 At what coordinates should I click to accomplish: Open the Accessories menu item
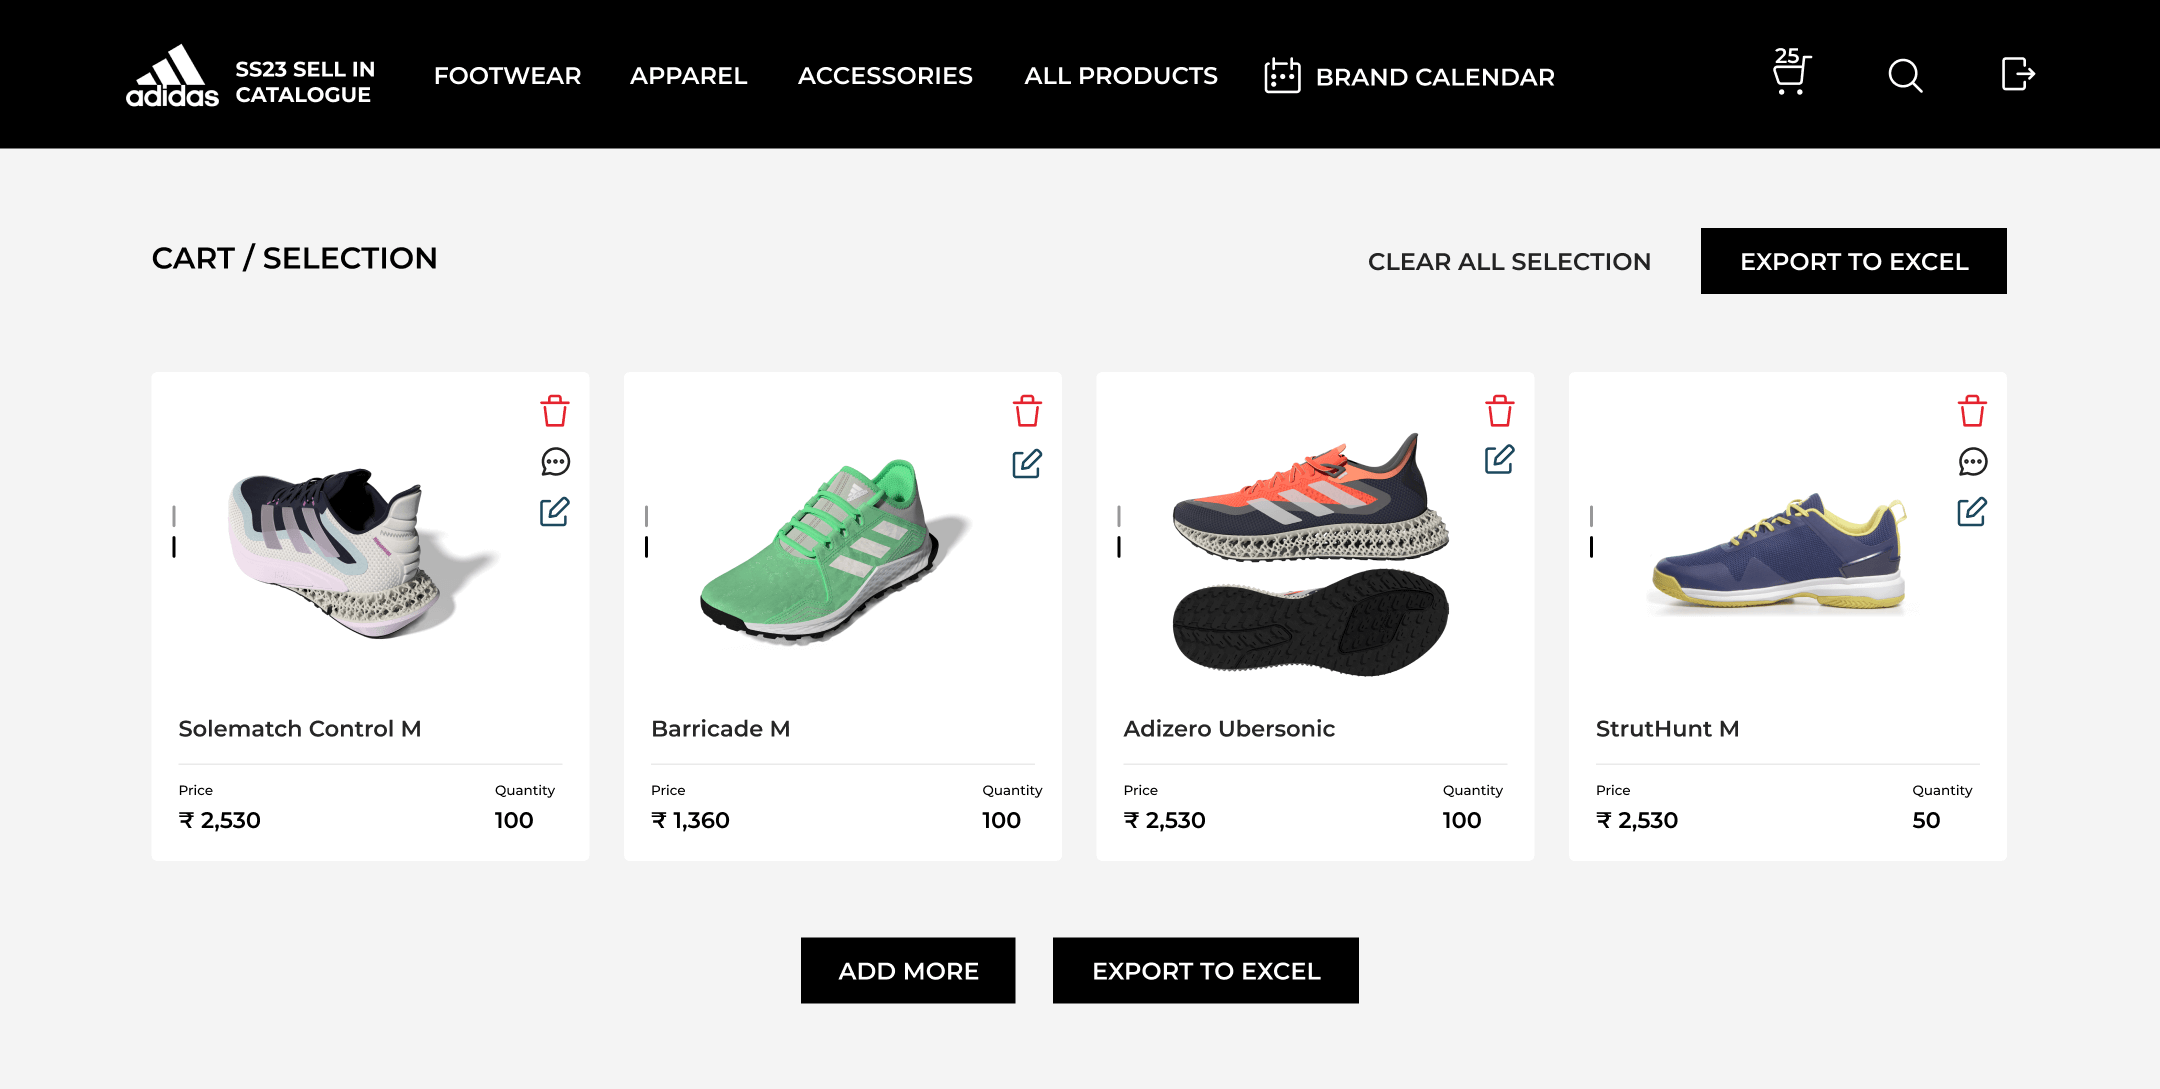pyautogui.click(x=885, y=76)
